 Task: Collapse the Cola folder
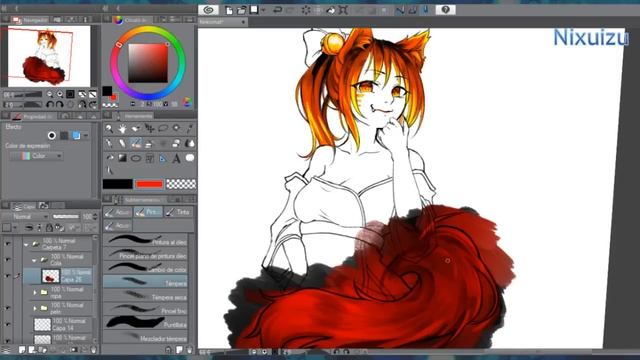[x=34, y=260]
